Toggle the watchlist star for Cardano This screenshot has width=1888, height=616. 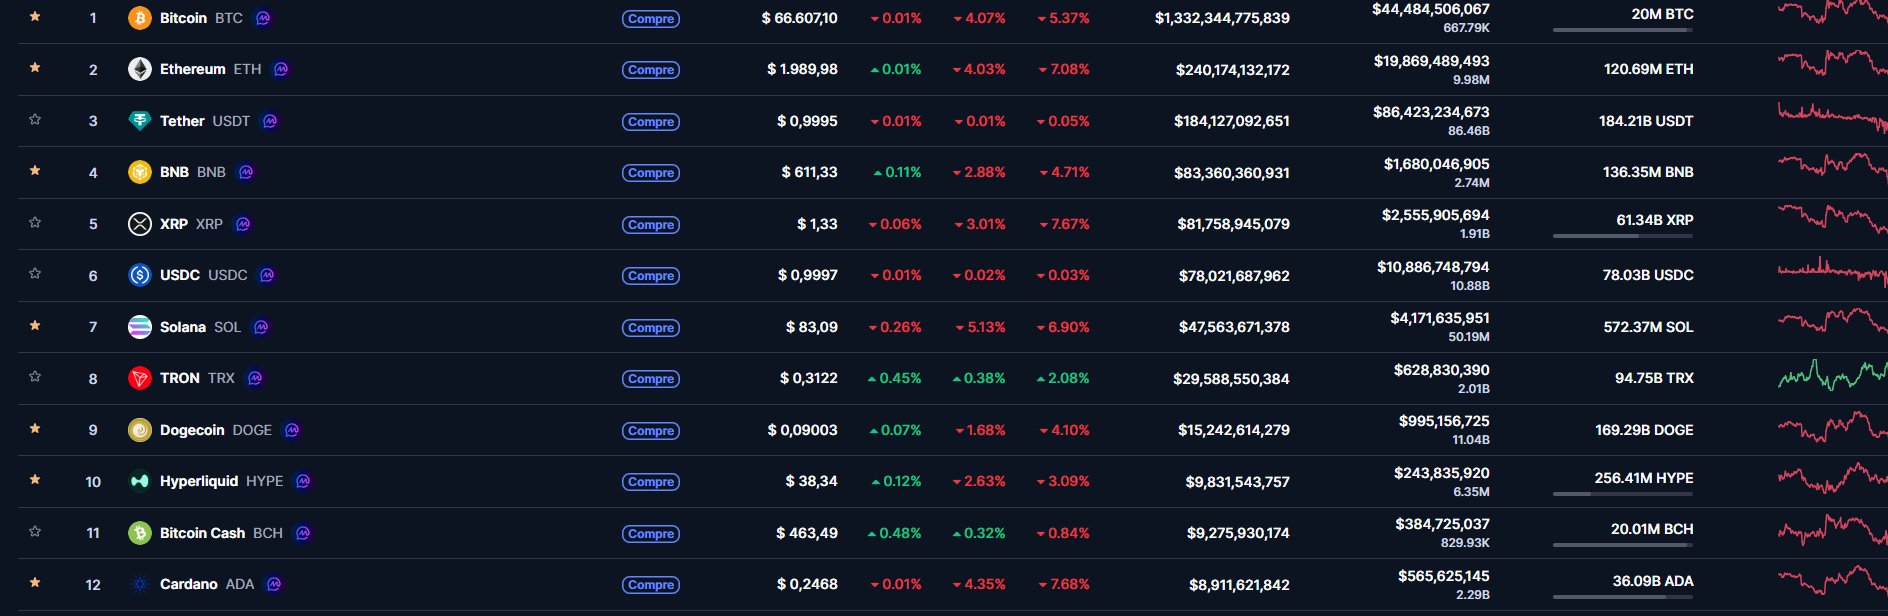point(35,583)
